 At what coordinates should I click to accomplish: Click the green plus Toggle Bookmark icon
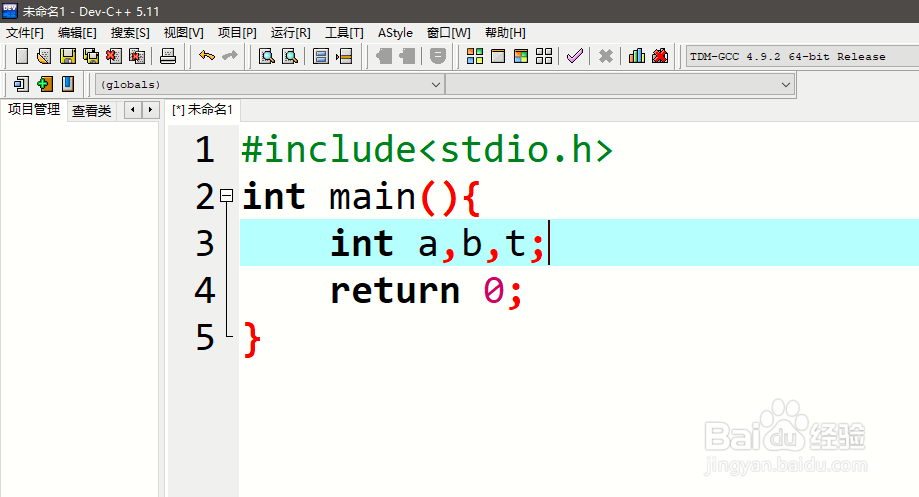coord(45,84)
